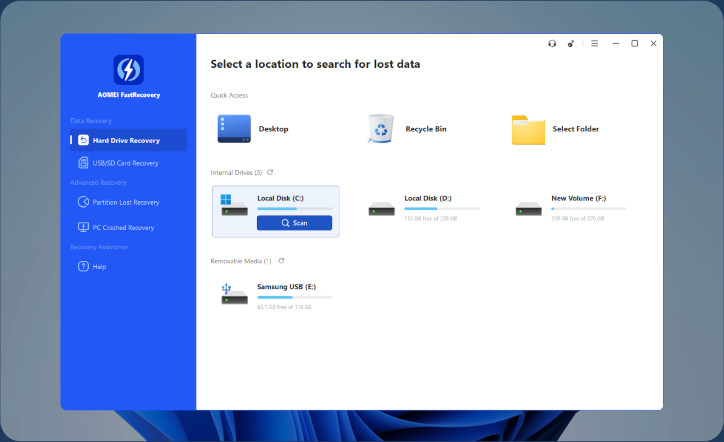Choose the Recycle Bin location icon
724x442 pixels.
pyautogui.click(x=381, y=129)
